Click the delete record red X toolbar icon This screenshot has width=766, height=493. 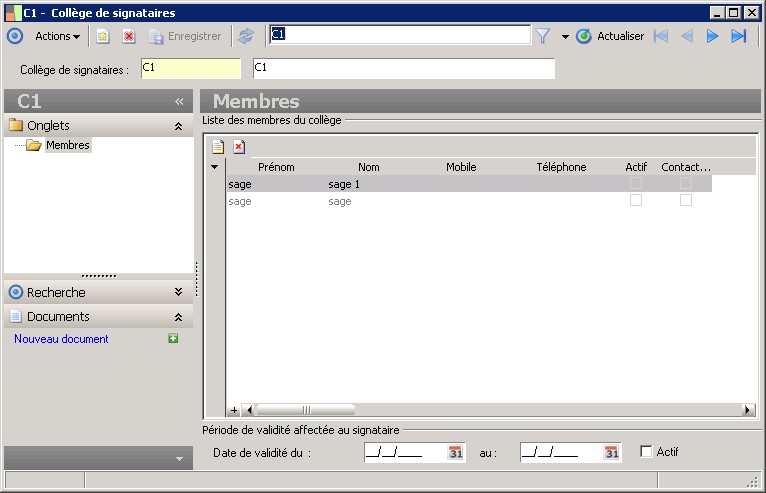[x=129, y=36]
